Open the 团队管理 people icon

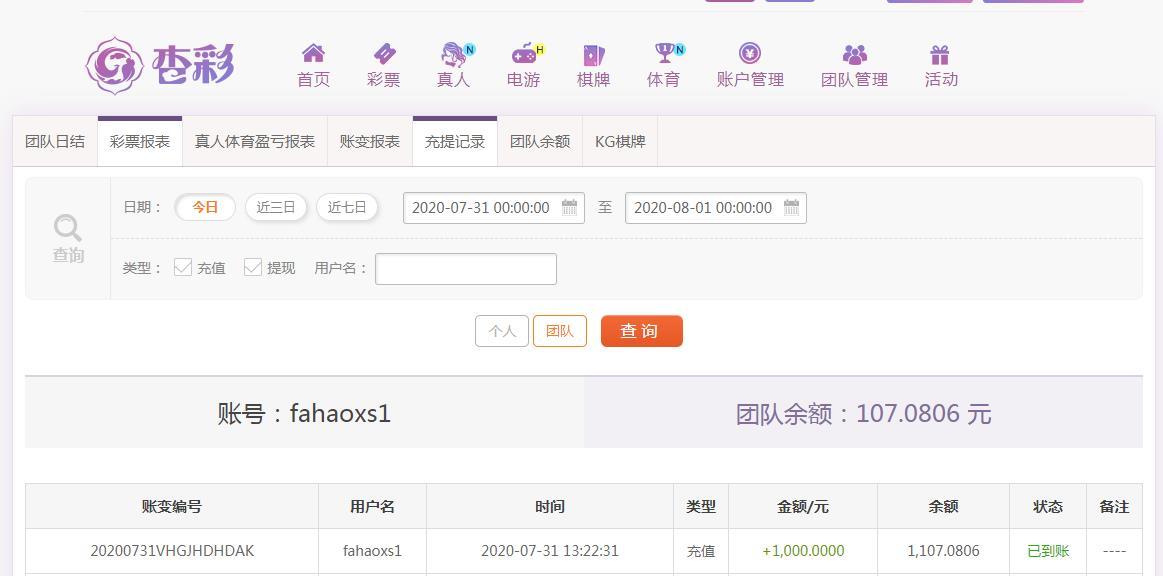pyautogui.click(x=854, y=54)
